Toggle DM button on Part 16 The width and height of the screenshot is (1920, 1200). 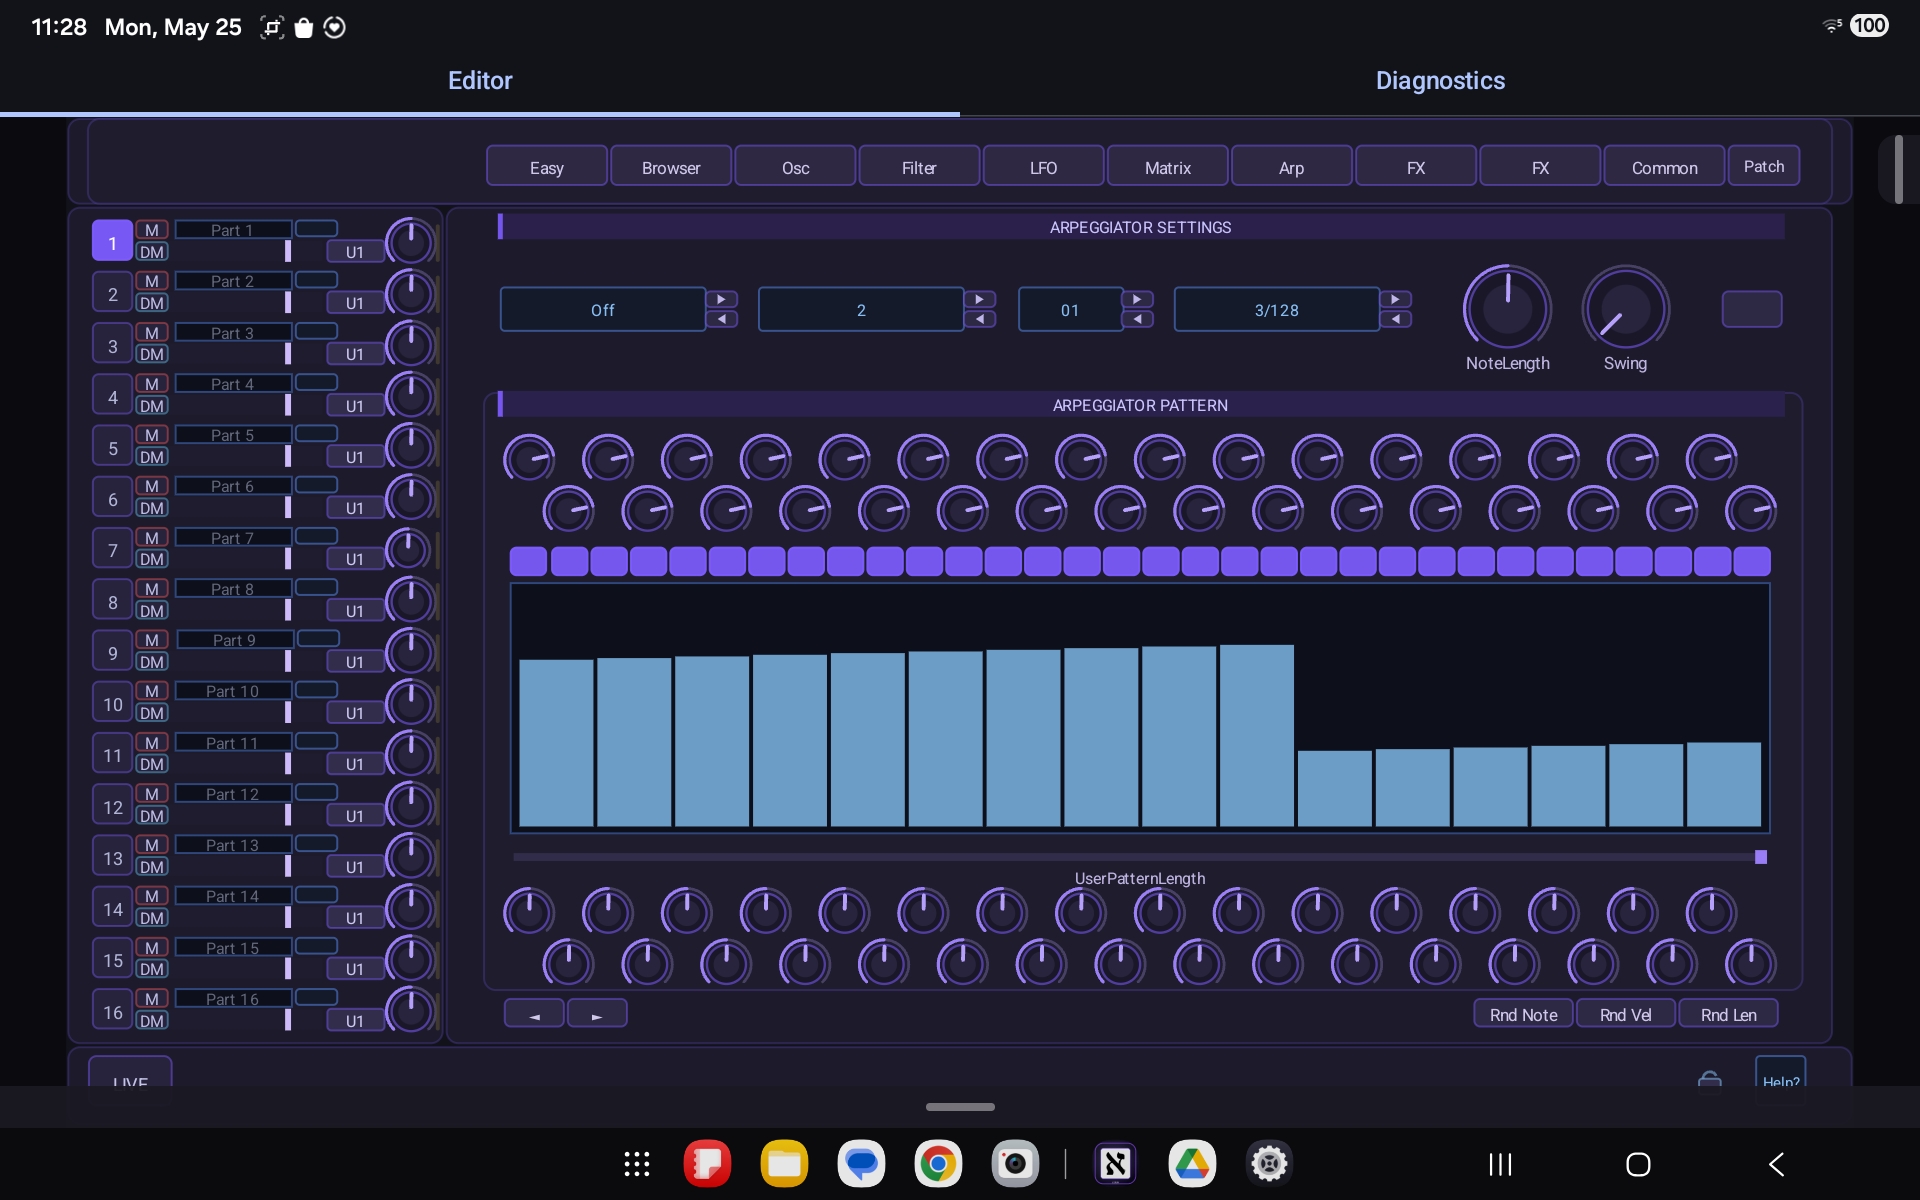click(x=152, y=1021)
